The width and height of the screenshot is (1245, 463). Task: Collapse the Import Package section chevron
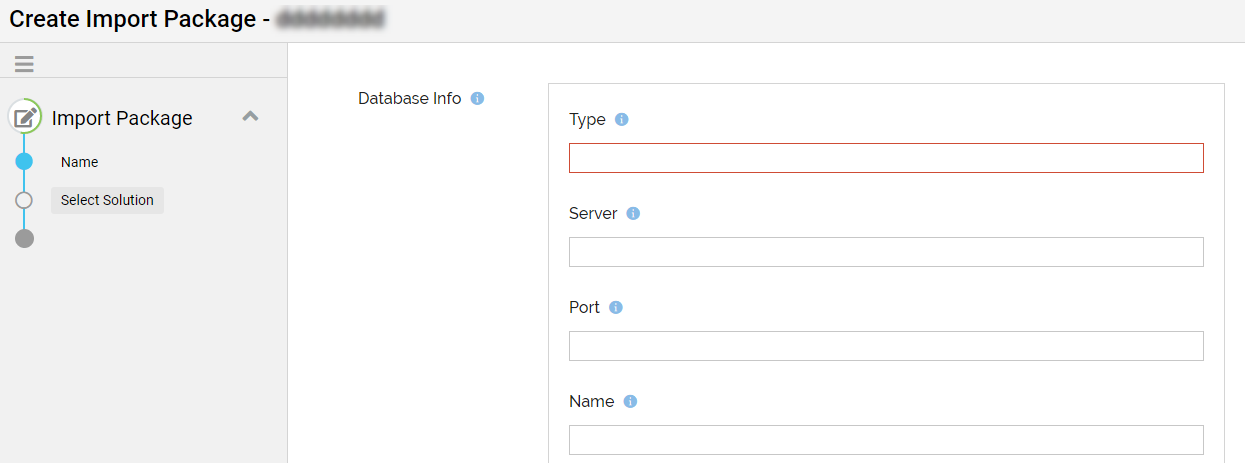coord(251,117)
